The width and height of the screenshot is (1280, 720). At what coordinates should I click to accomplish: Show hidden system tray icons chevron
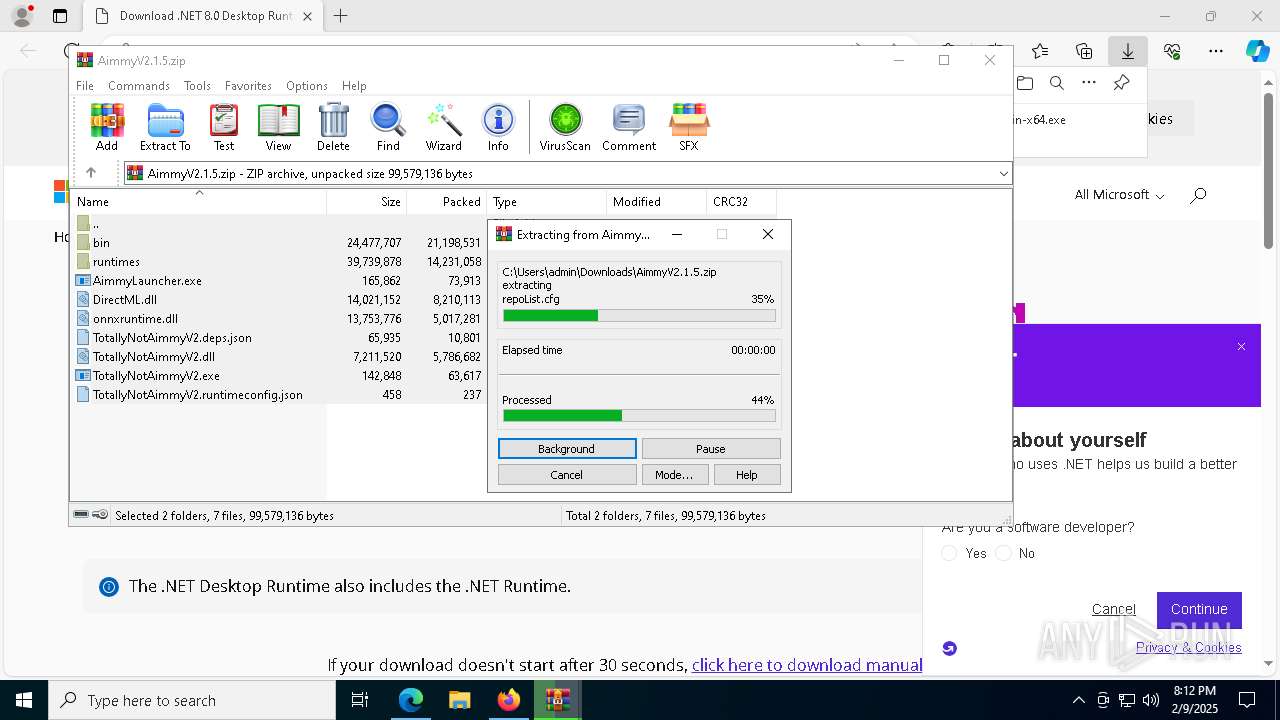(1078, 700)
